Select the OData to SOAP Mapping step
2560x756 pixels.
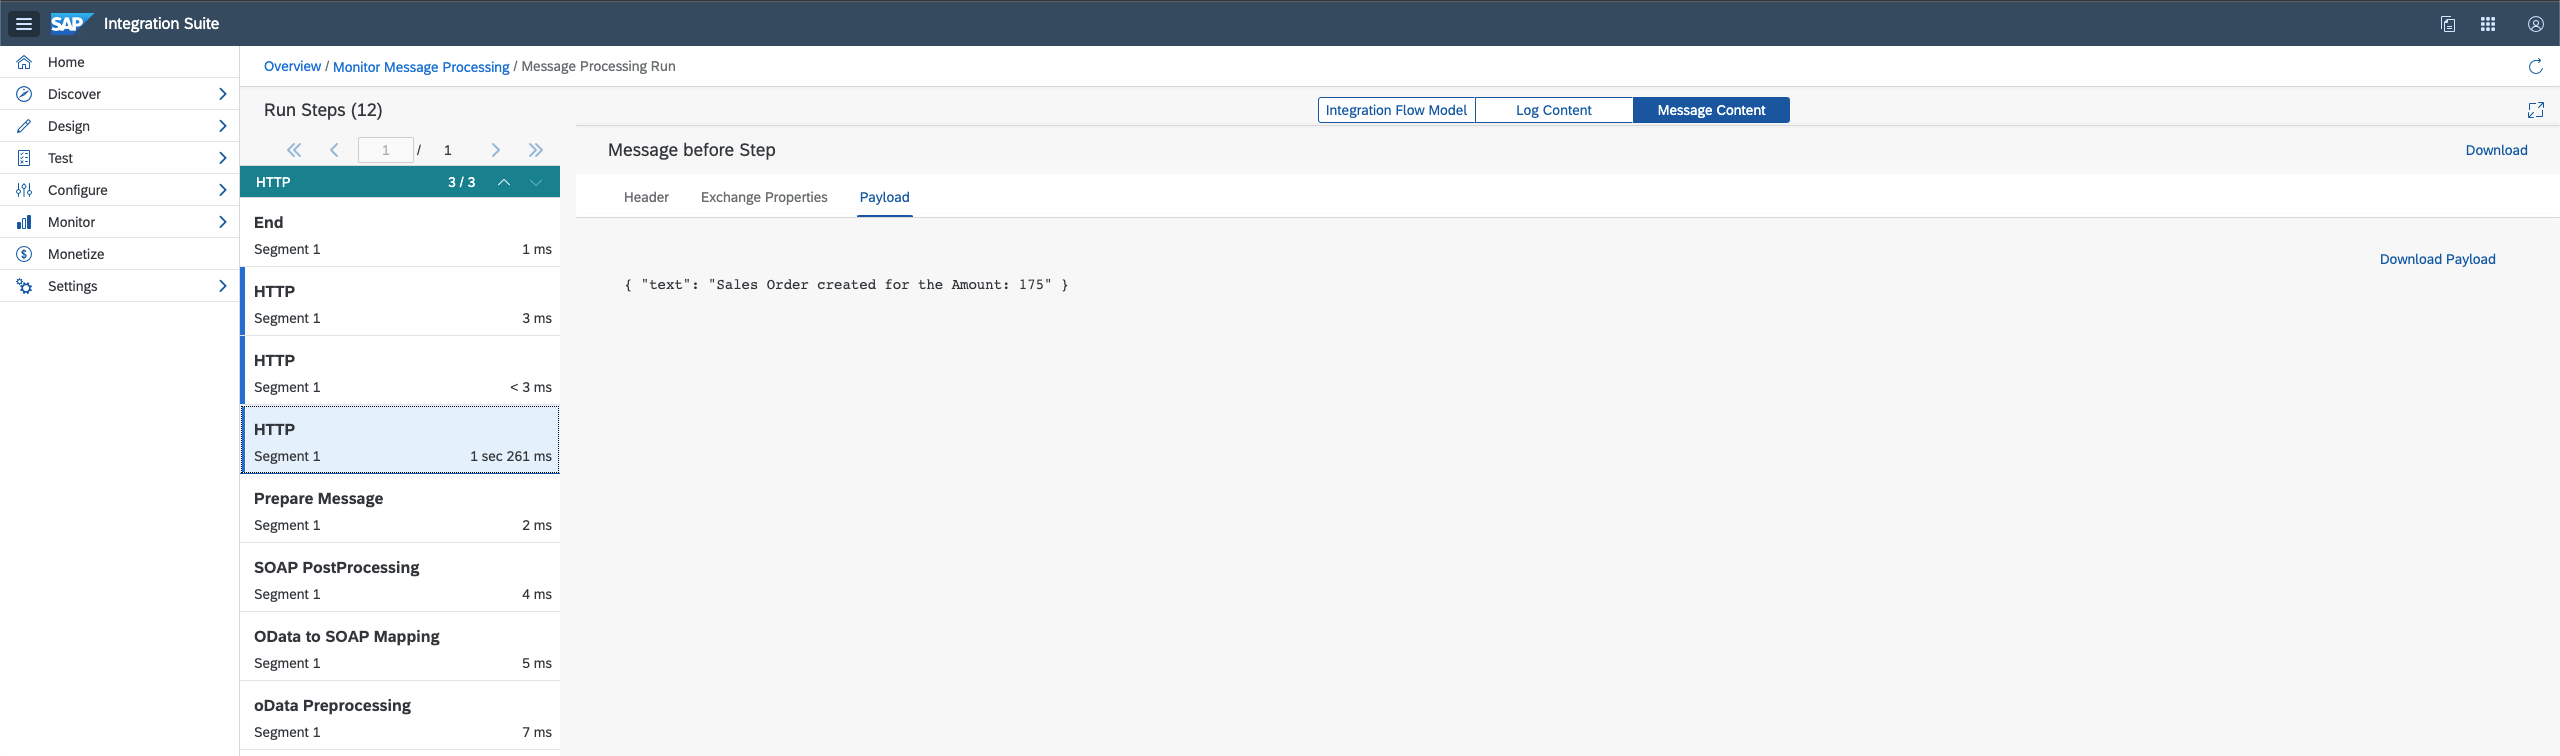[400, 647]
